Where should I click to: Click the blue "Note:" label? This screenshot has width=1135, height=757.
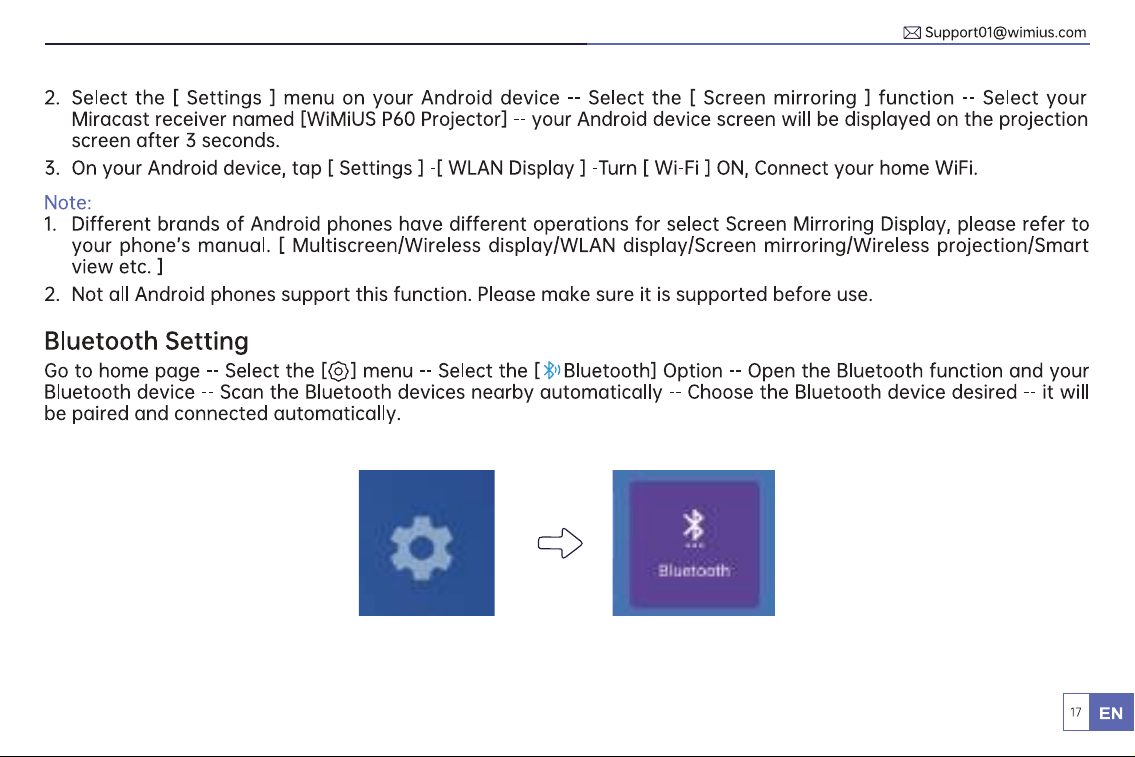click(67, 203)
